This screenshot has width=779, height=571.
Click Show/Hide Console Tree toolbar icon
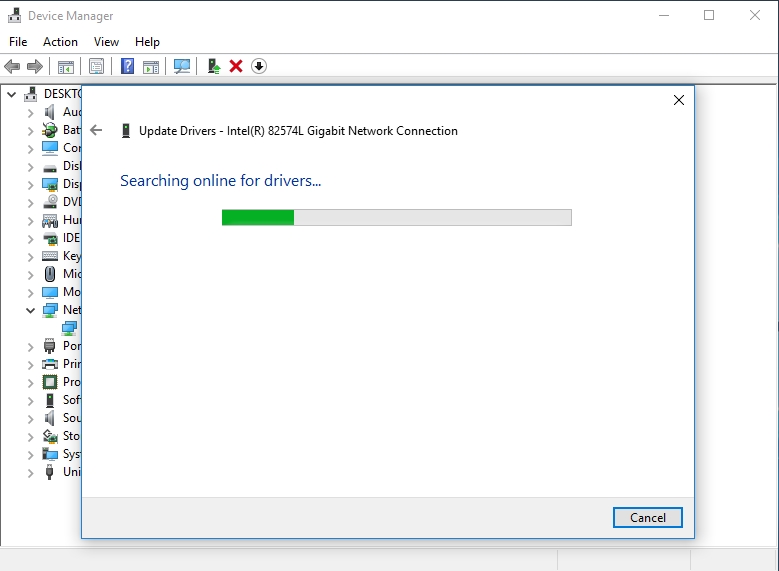[x=66, y=66]
